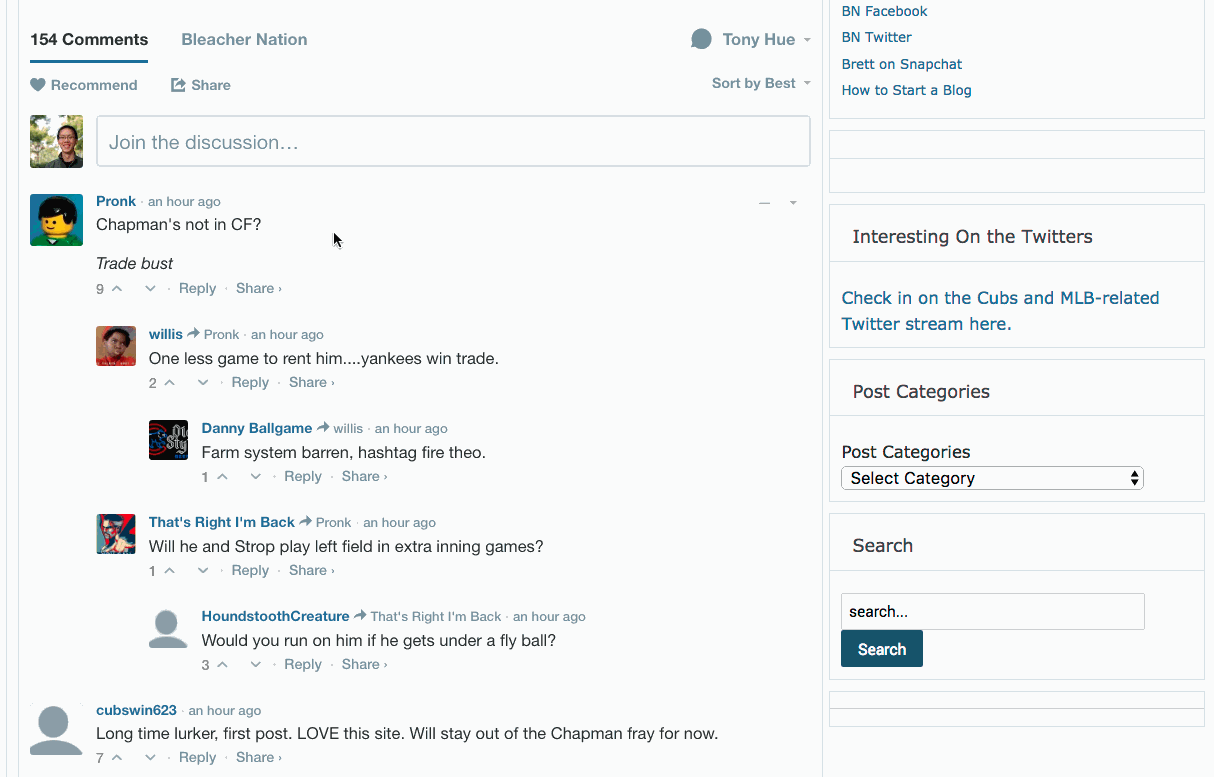Click the Join the discussion field

tap(452, 141)
